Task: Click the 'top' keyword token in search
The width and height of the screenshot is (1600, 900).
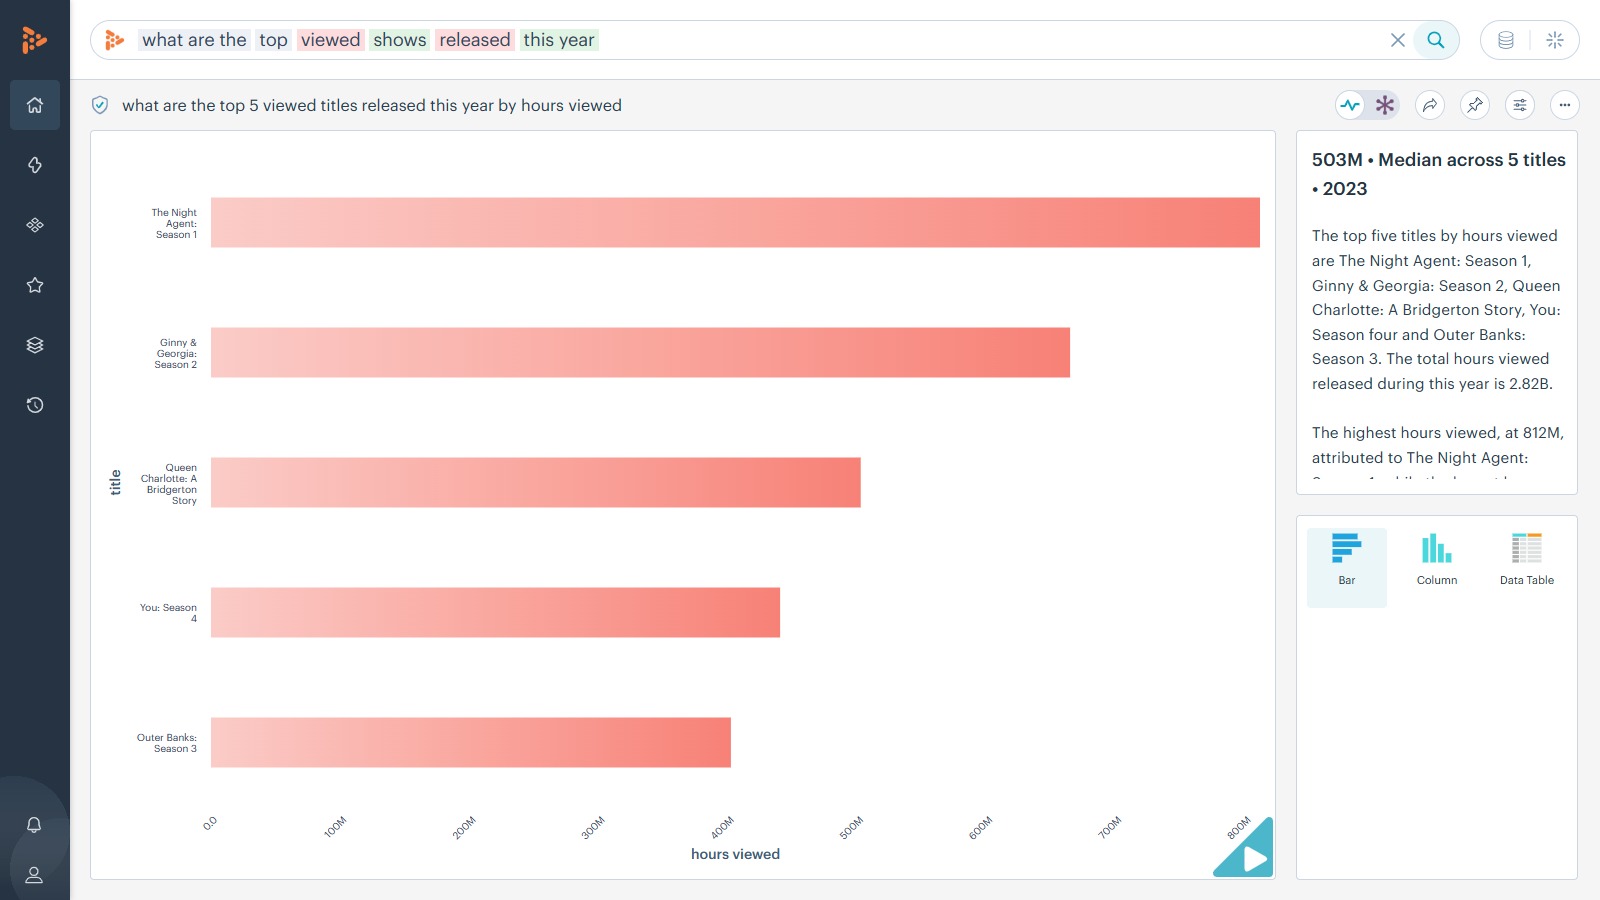Action: tap(273, 40)
